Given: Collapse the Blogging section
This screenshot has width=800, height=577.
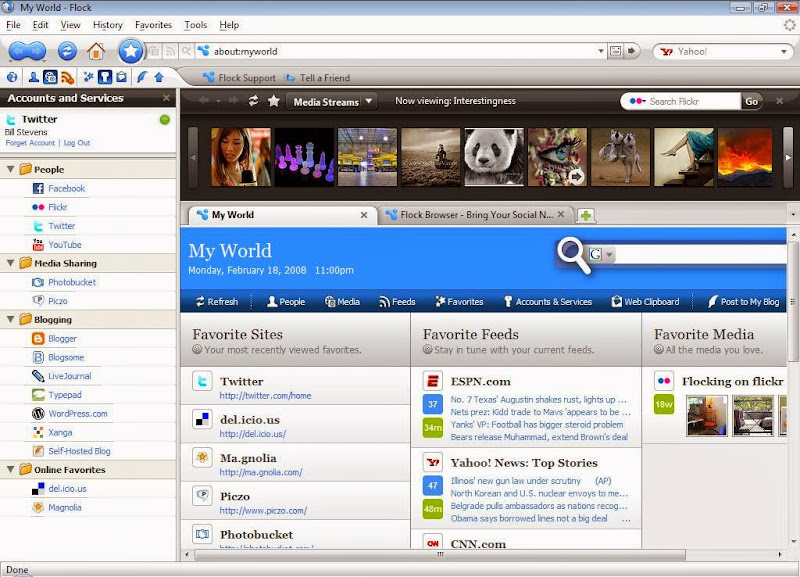Looking at the screenshot, I should [x=11, y=319].
